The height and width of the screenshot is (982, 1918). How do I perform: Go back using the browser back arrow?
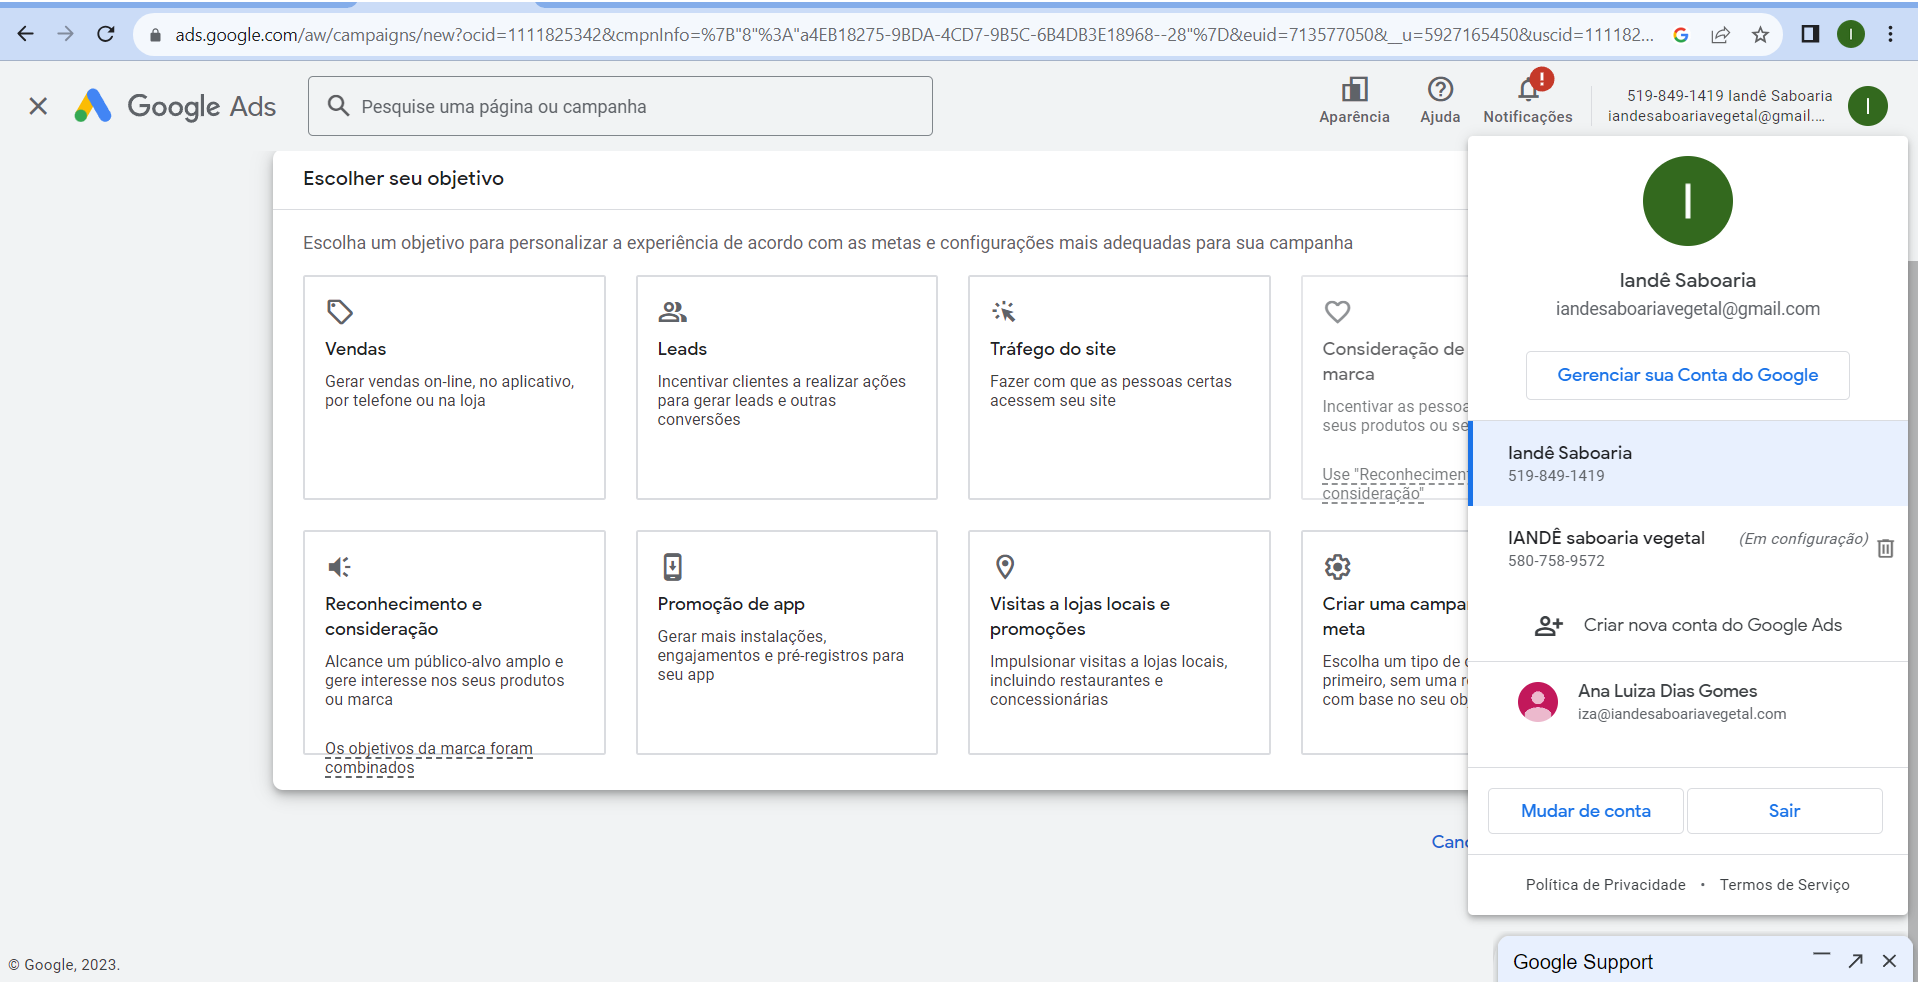[26, 34]
